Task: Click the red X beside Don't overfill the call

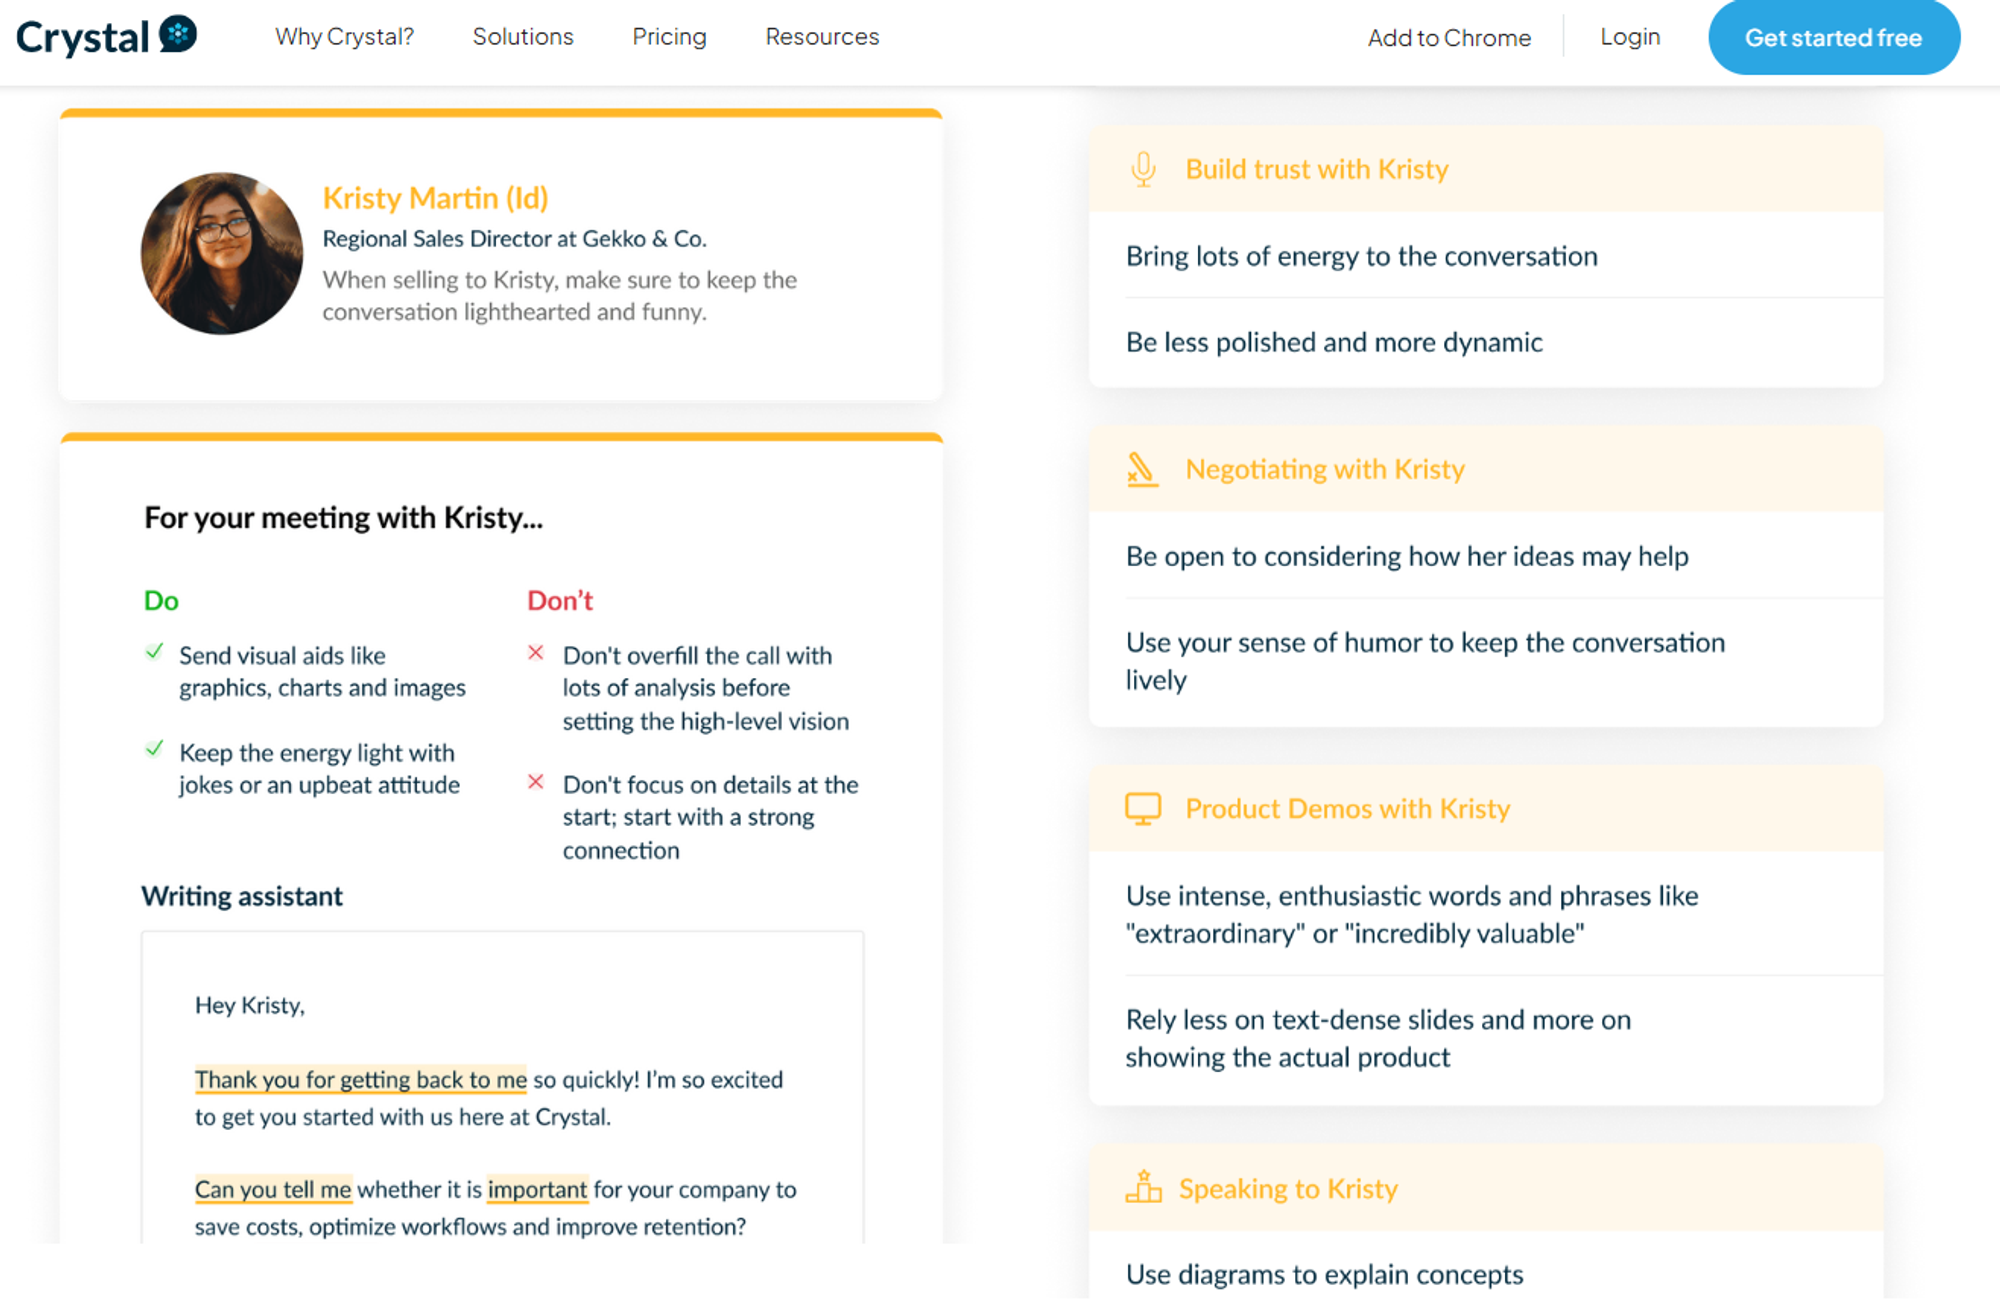Action: 536,653
